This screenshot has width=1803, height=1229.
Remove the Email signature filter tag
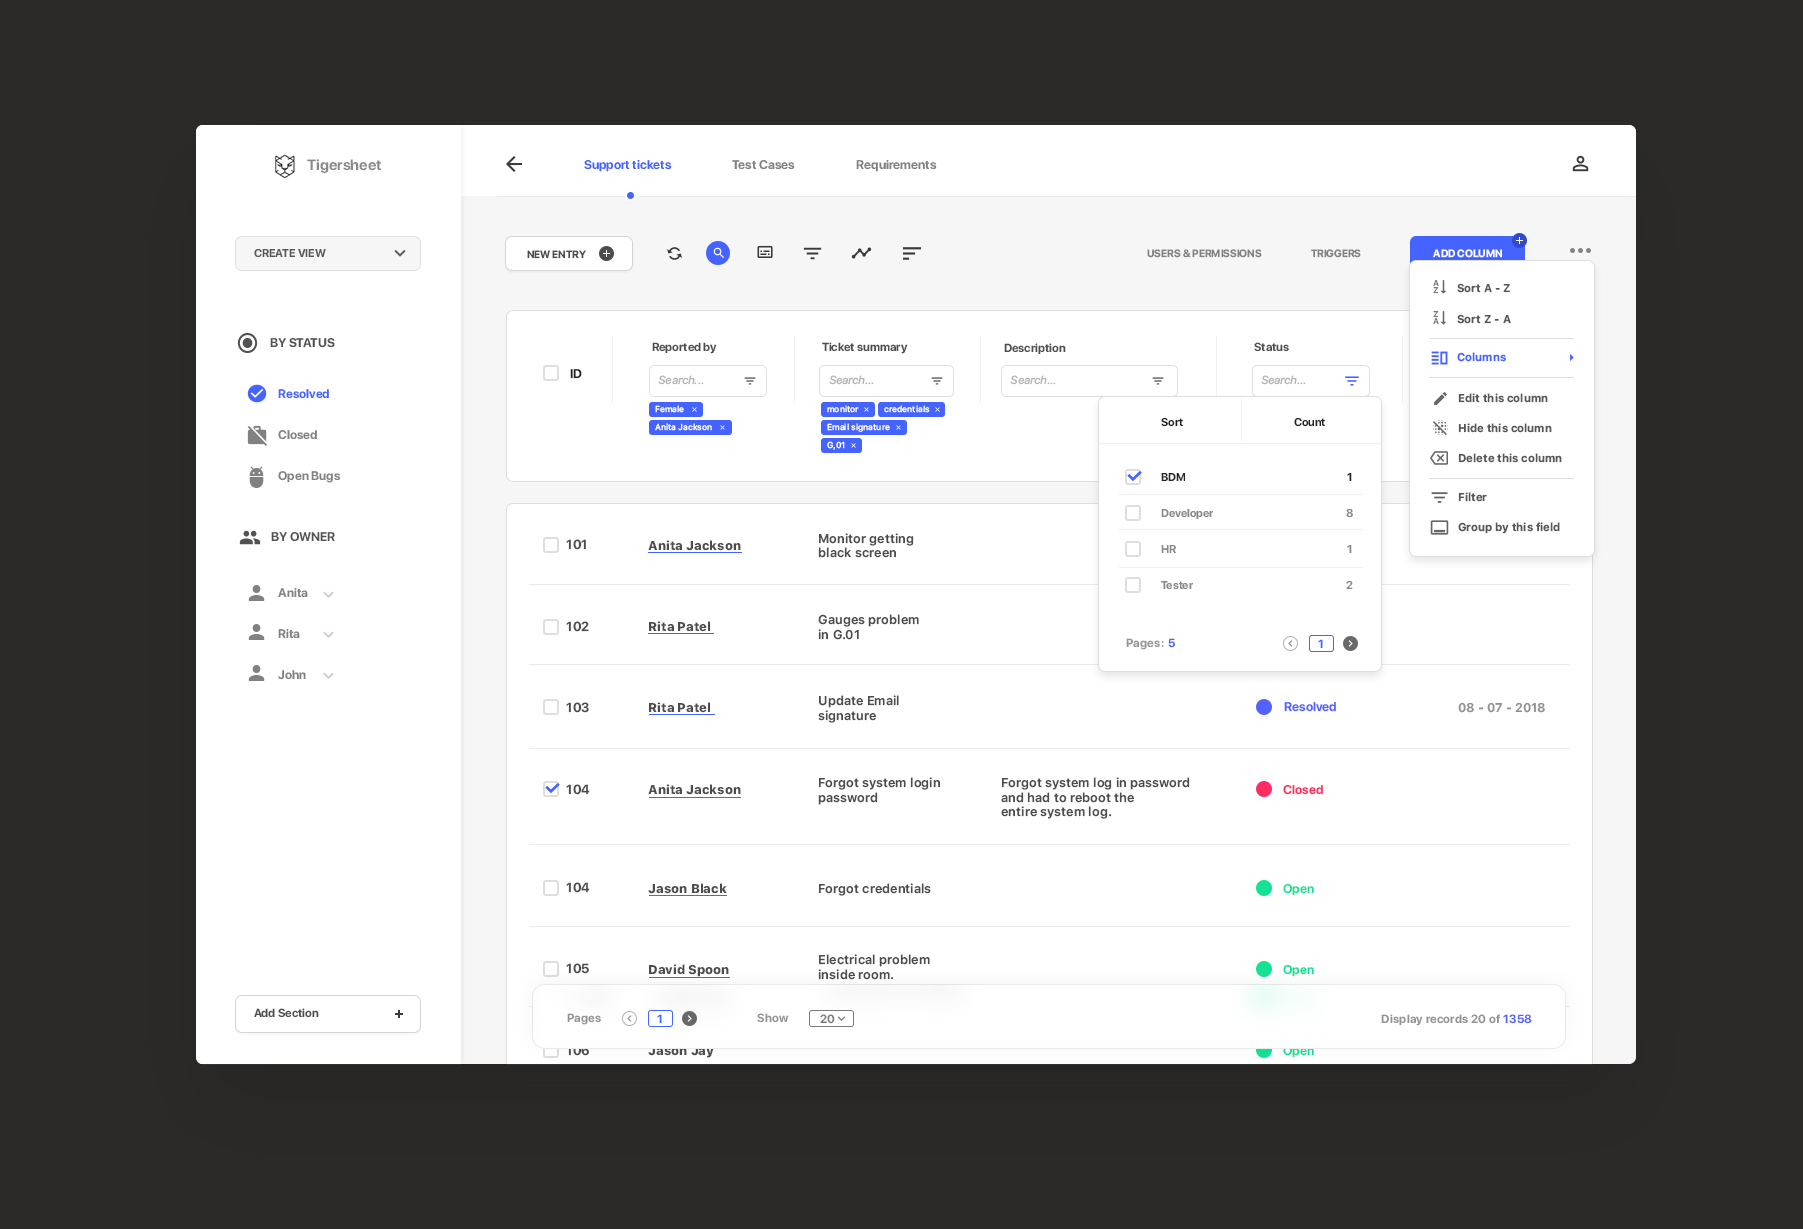898,428
